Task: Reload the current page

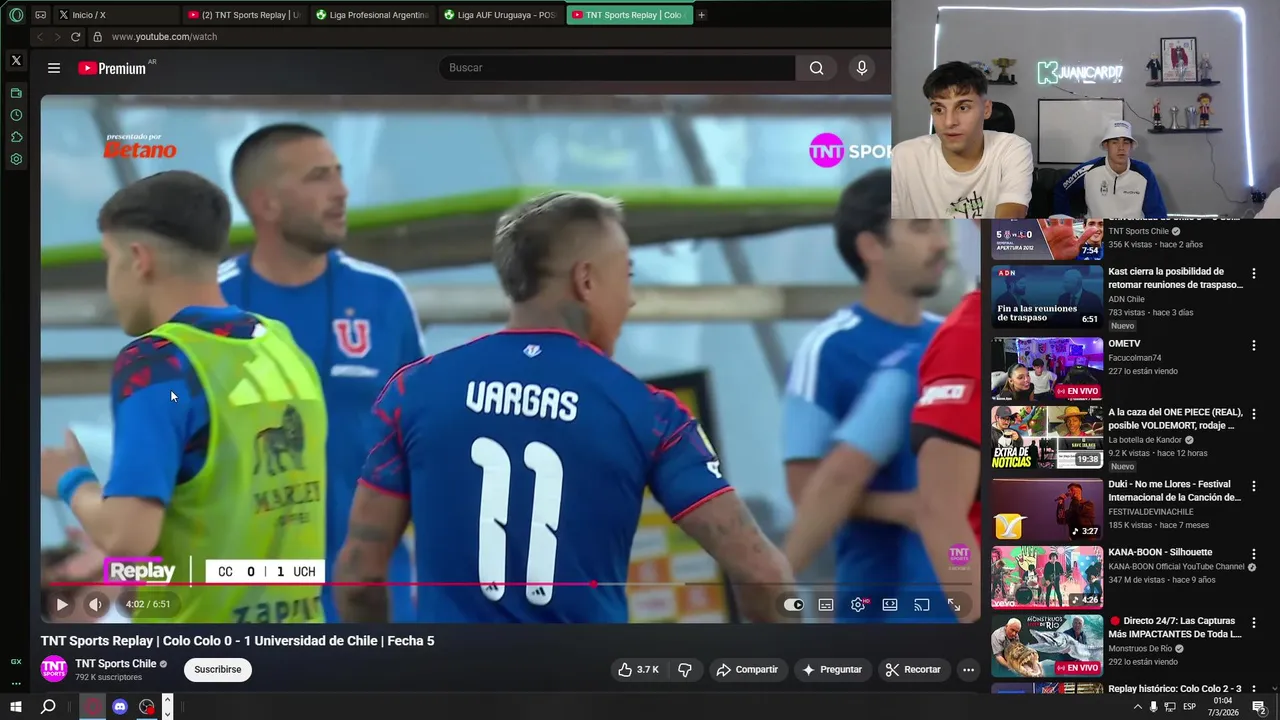Action: tap(75, 37)
